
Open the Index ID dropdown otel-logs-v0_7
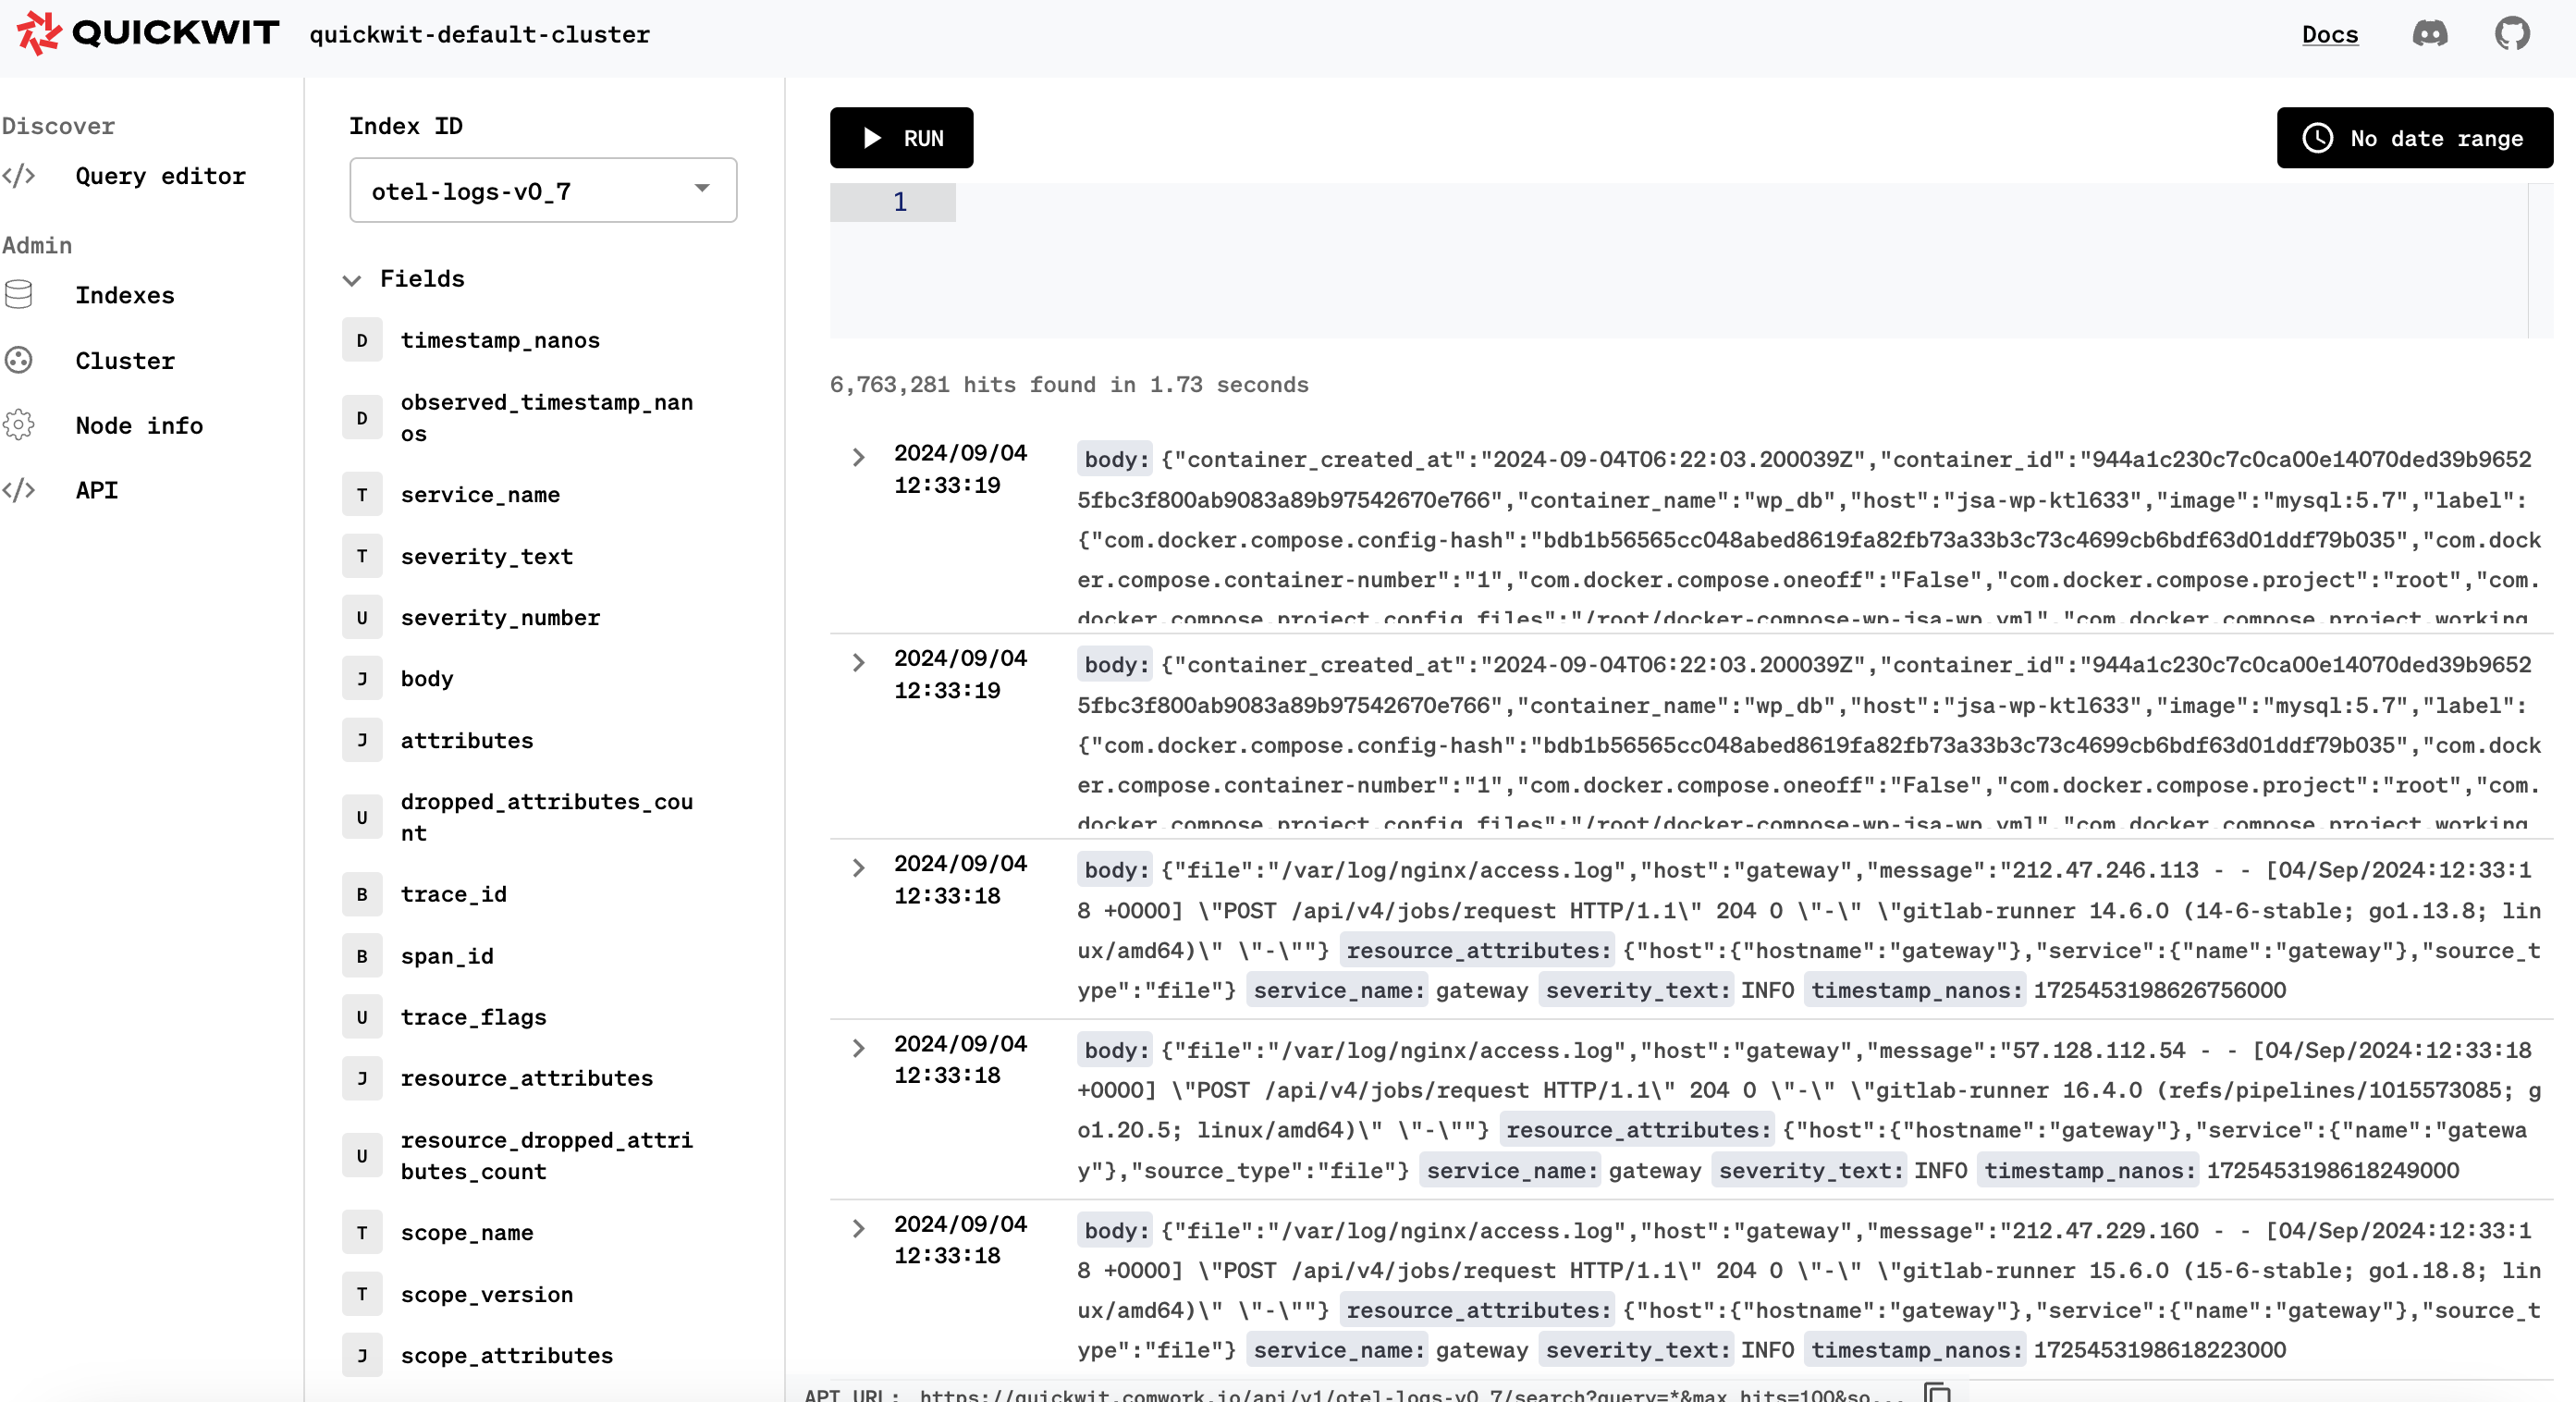(543, 190)
